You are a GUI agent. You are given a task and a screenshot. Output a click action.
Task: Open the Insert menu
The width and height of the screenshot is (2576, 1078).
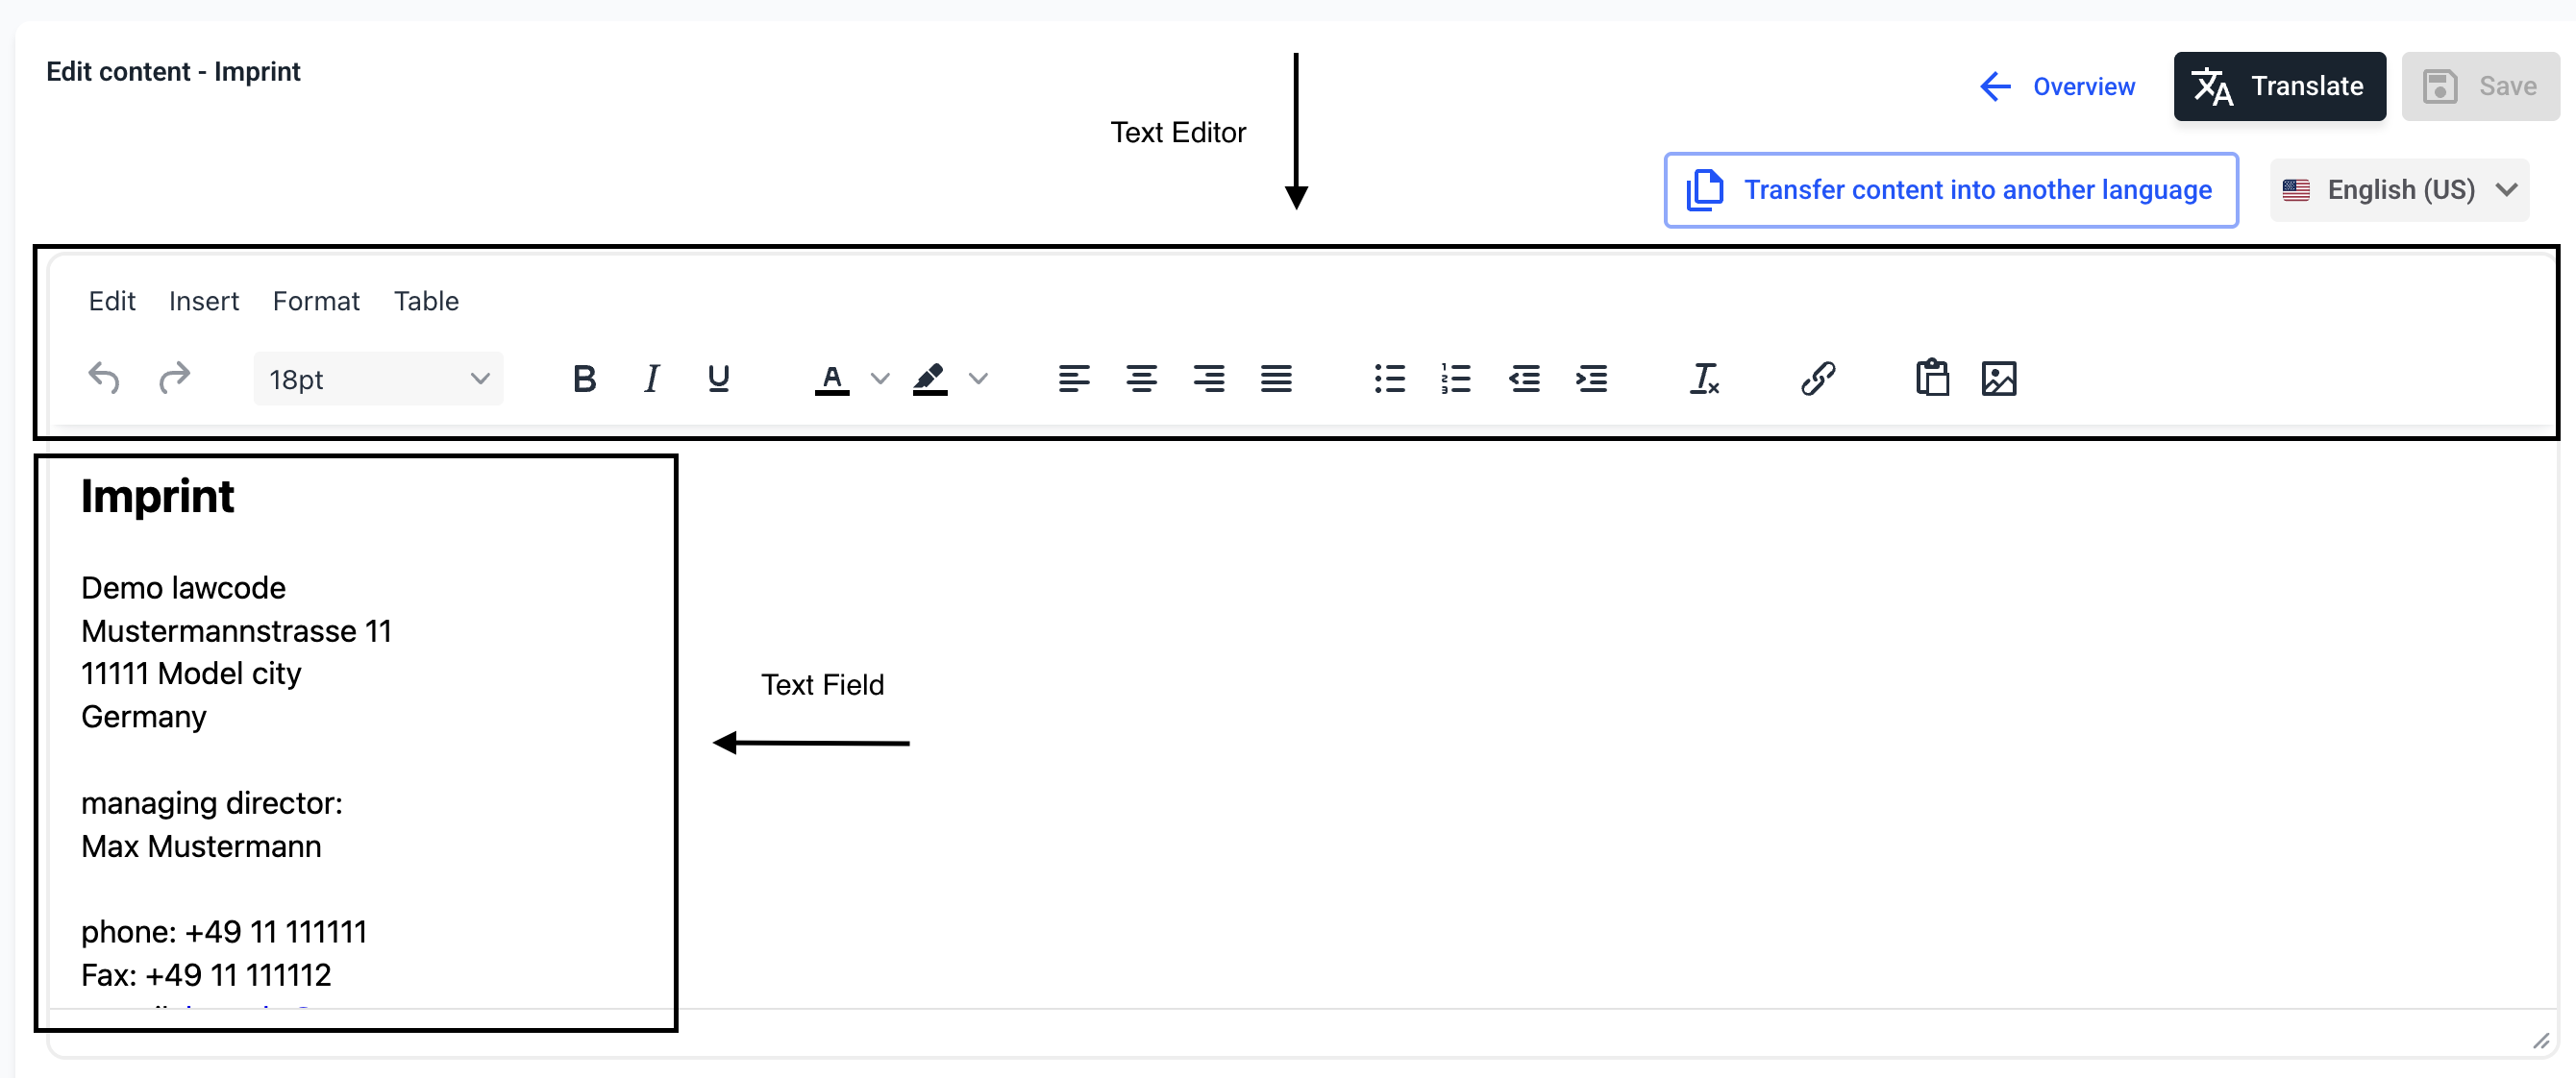tap(203, 301)
